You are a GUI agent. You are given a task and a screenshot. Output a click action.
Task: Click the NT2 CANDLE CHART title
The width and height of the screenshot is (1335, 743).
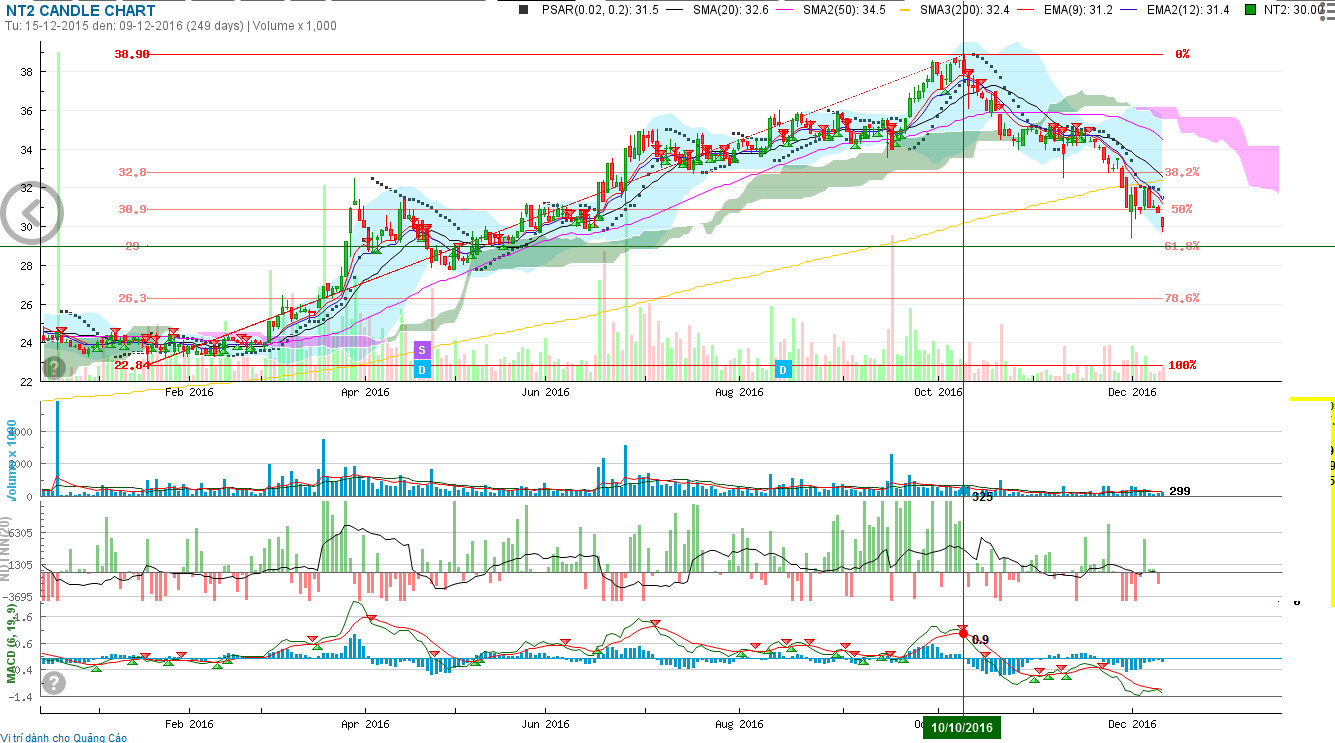tap(80, 11)
